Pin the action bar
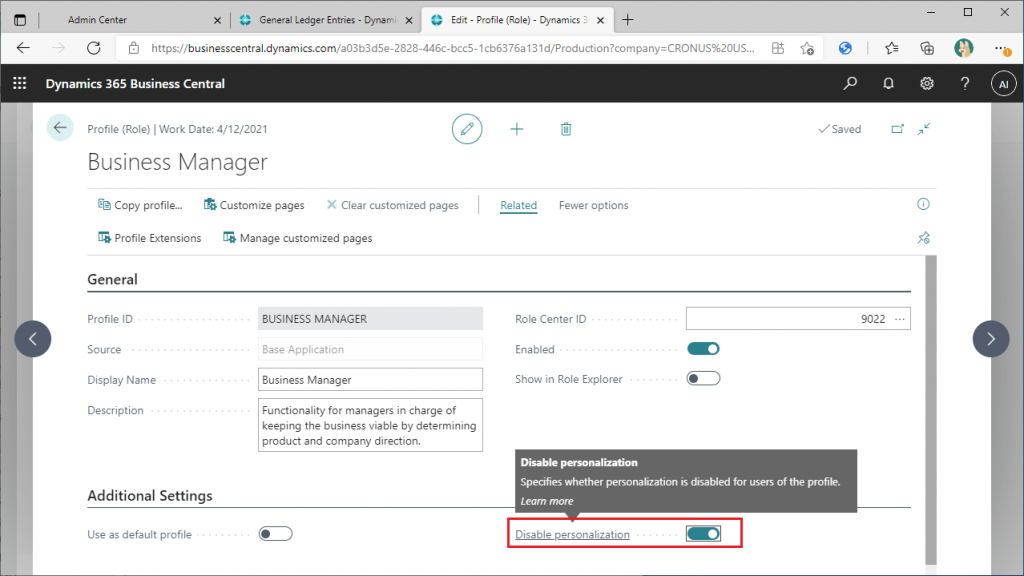 coord(923,238)
